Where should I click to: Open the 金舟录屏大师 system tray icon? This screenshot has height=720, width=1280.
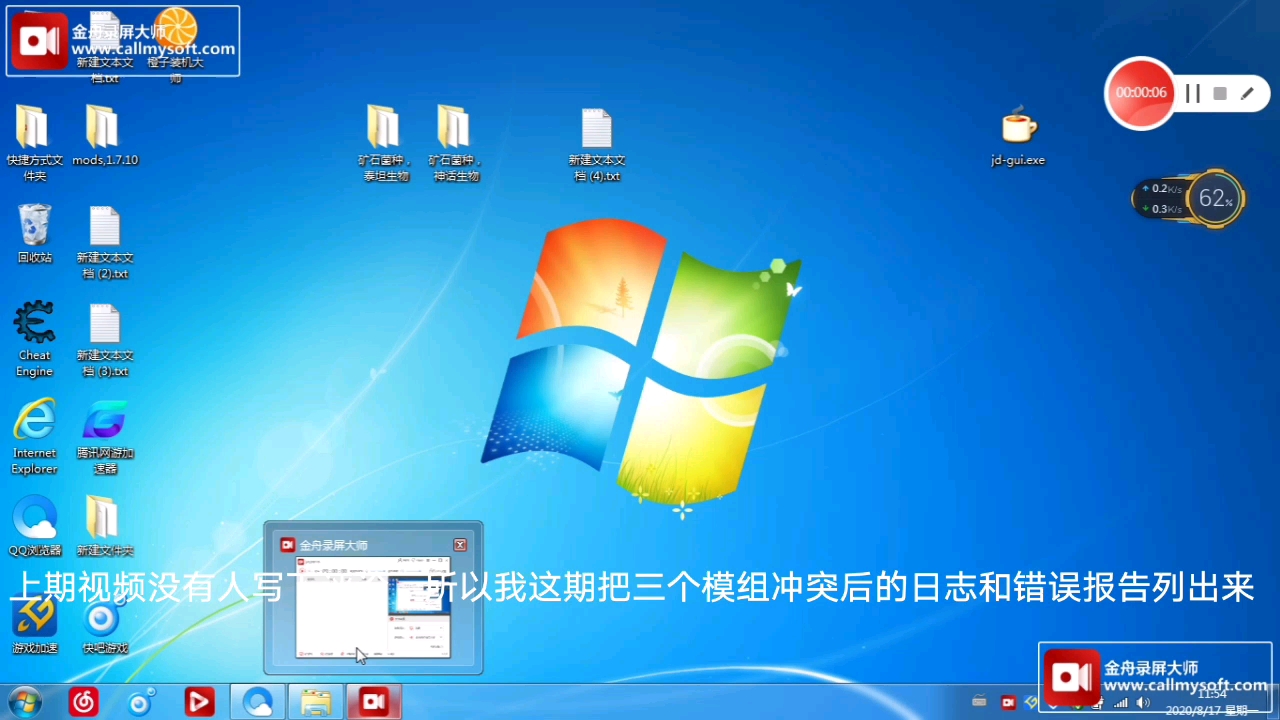1007,702
